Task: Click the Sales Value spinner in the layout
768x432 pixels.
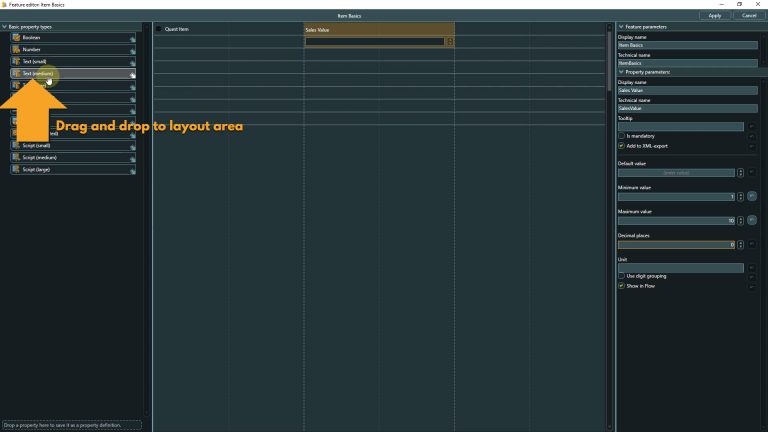Action: 450,42
